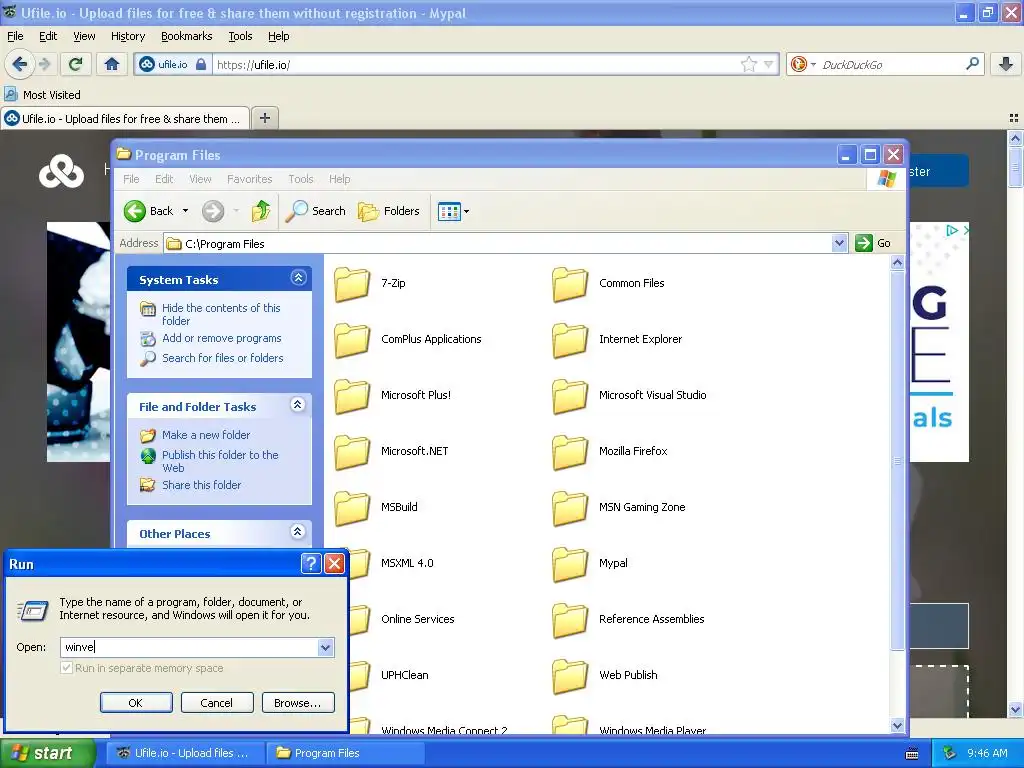Collapse the File and Folder Tasks panel

pos(298,405)
